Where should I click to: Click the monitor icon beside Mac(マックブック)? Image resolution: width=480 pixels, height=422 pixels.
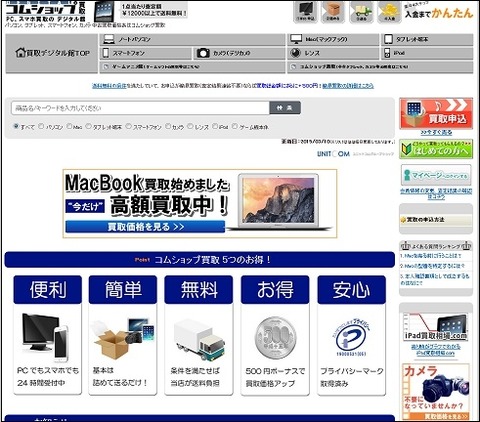(x=296, y=39)
